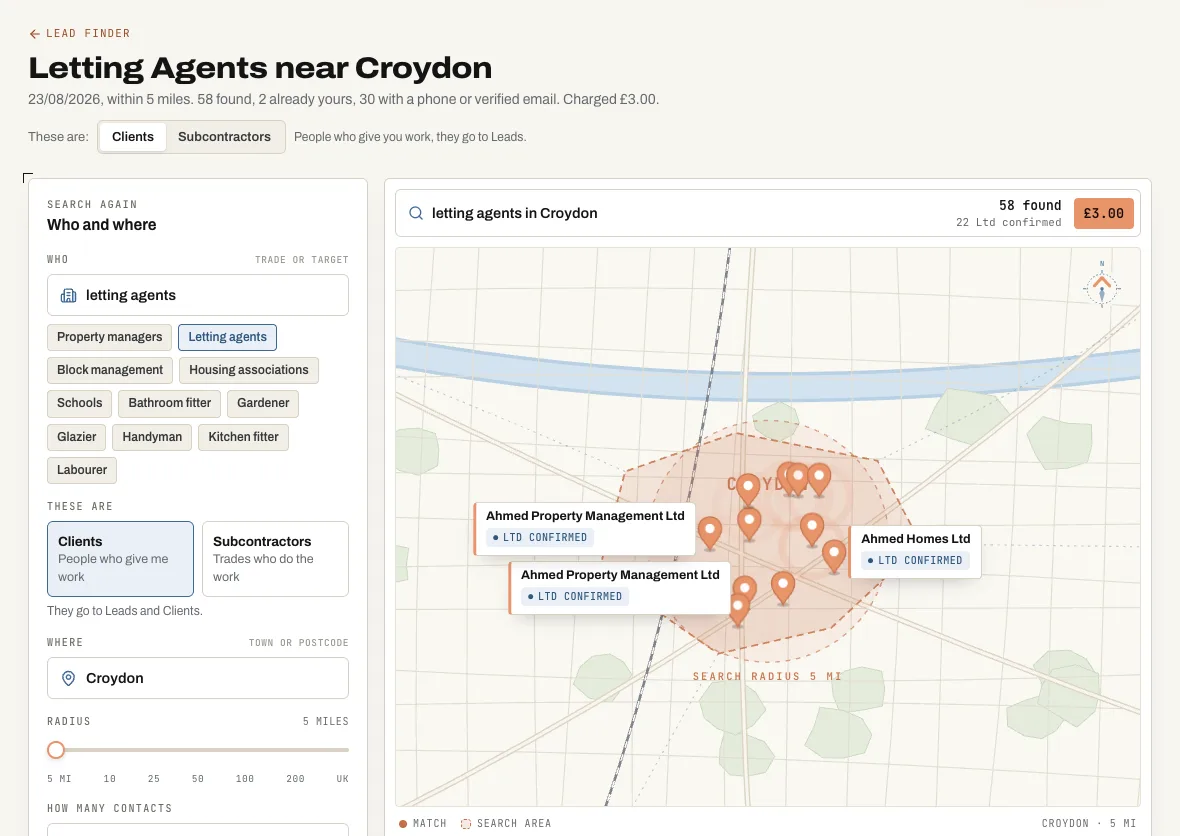Image resolution: width=1180 pixels, height=836 pixels.
Task: Select Subcontractors 'Trades who do the work' card
Action: tap(275, 559)
